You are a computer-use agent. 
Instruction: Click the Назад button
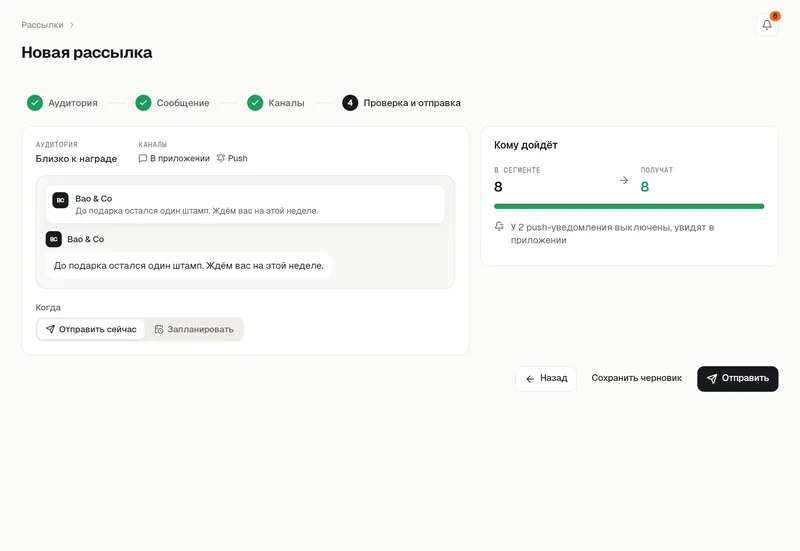click(546, 379)
